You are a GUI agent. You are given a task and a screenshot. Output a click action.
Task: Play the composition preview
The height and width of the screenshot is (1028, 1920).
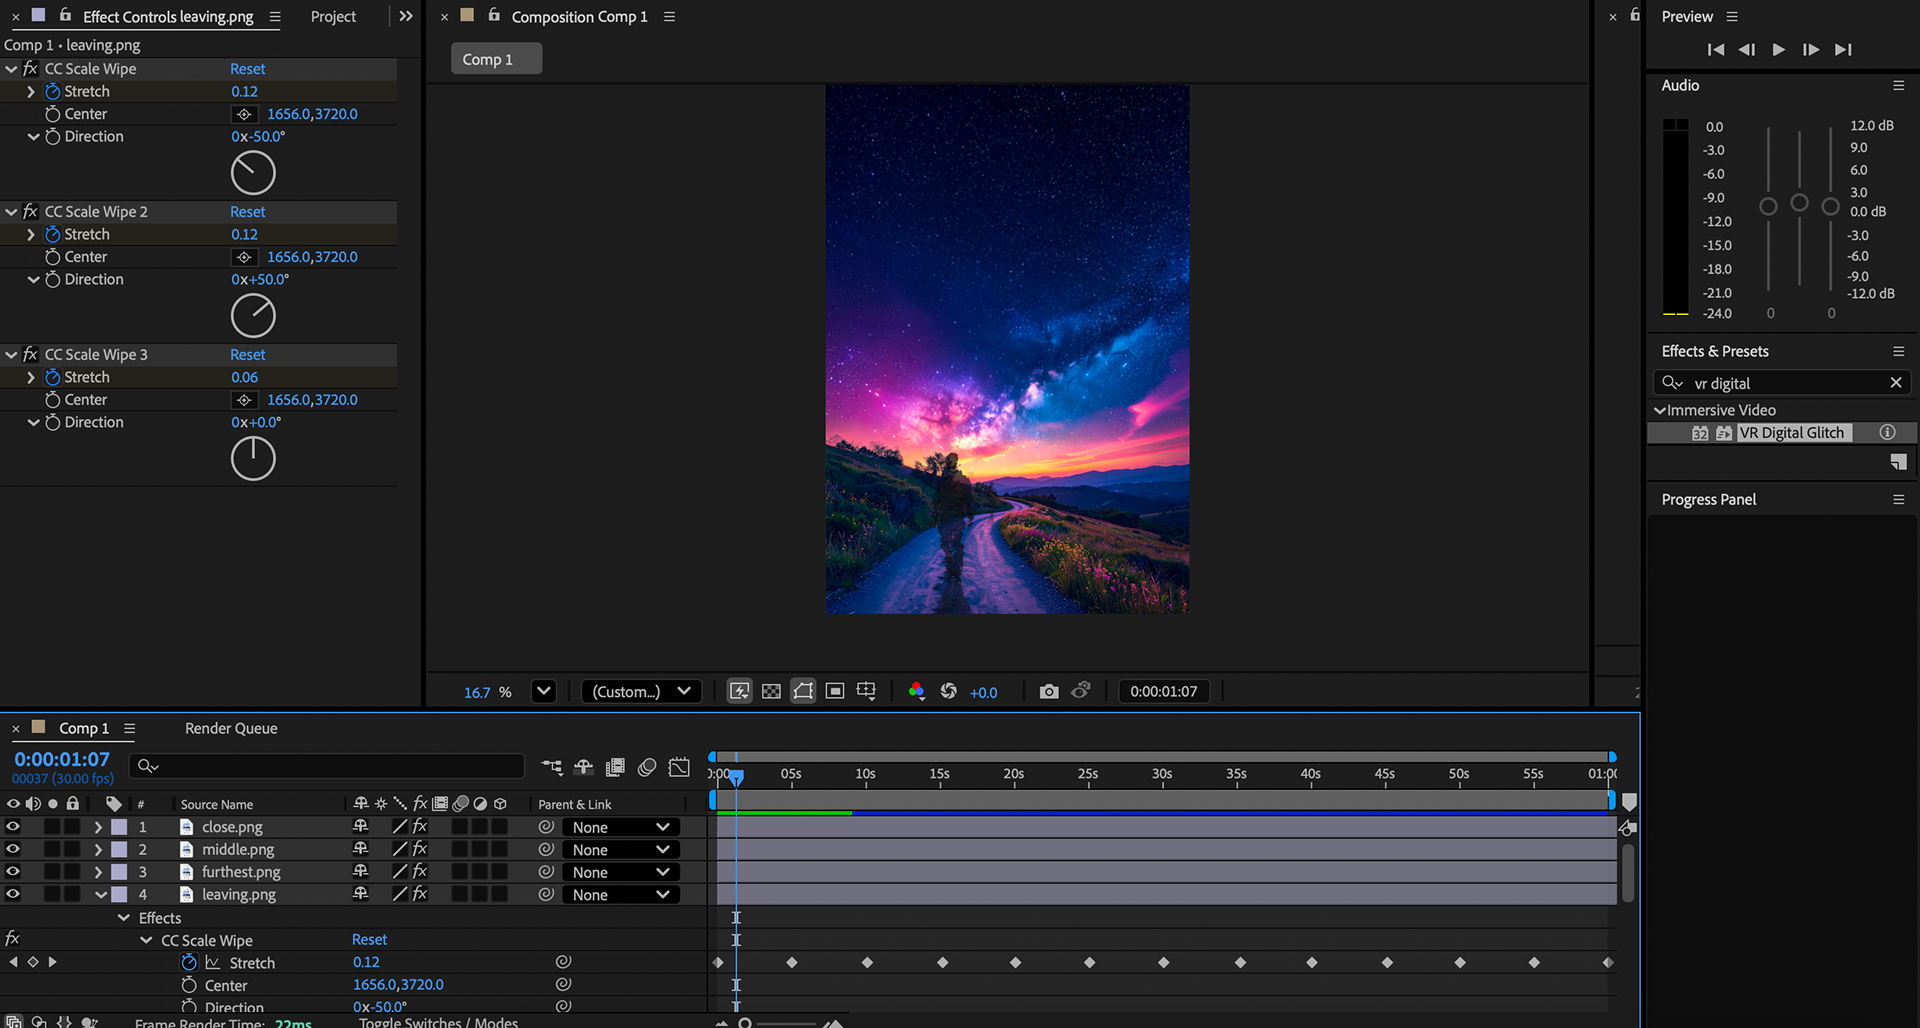[1779, 49]
